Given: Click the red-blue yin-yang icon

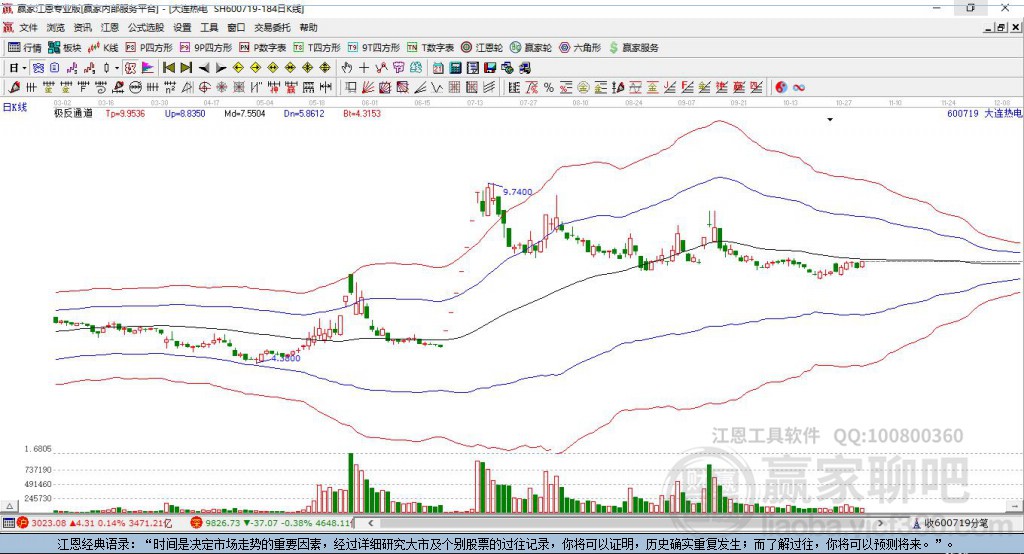Looking at the screenshot, I should coord(781,88).
